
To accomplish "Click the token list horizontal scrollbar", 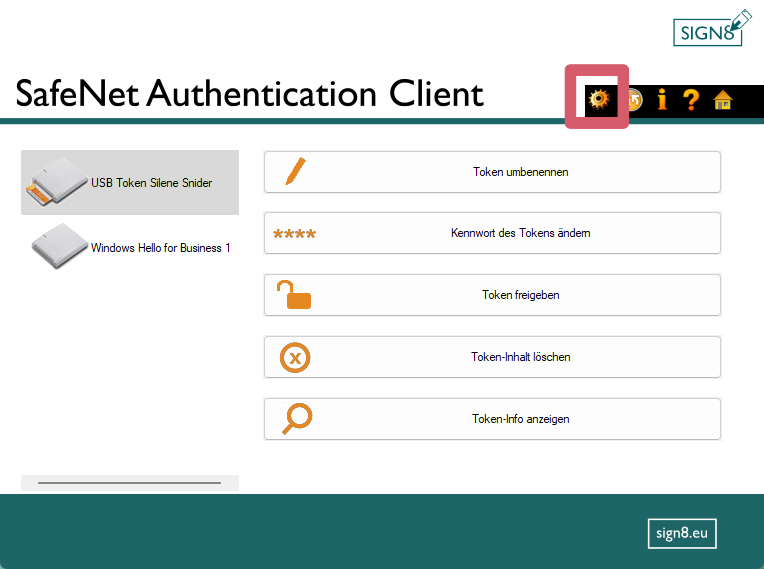I will pos(130,483).
